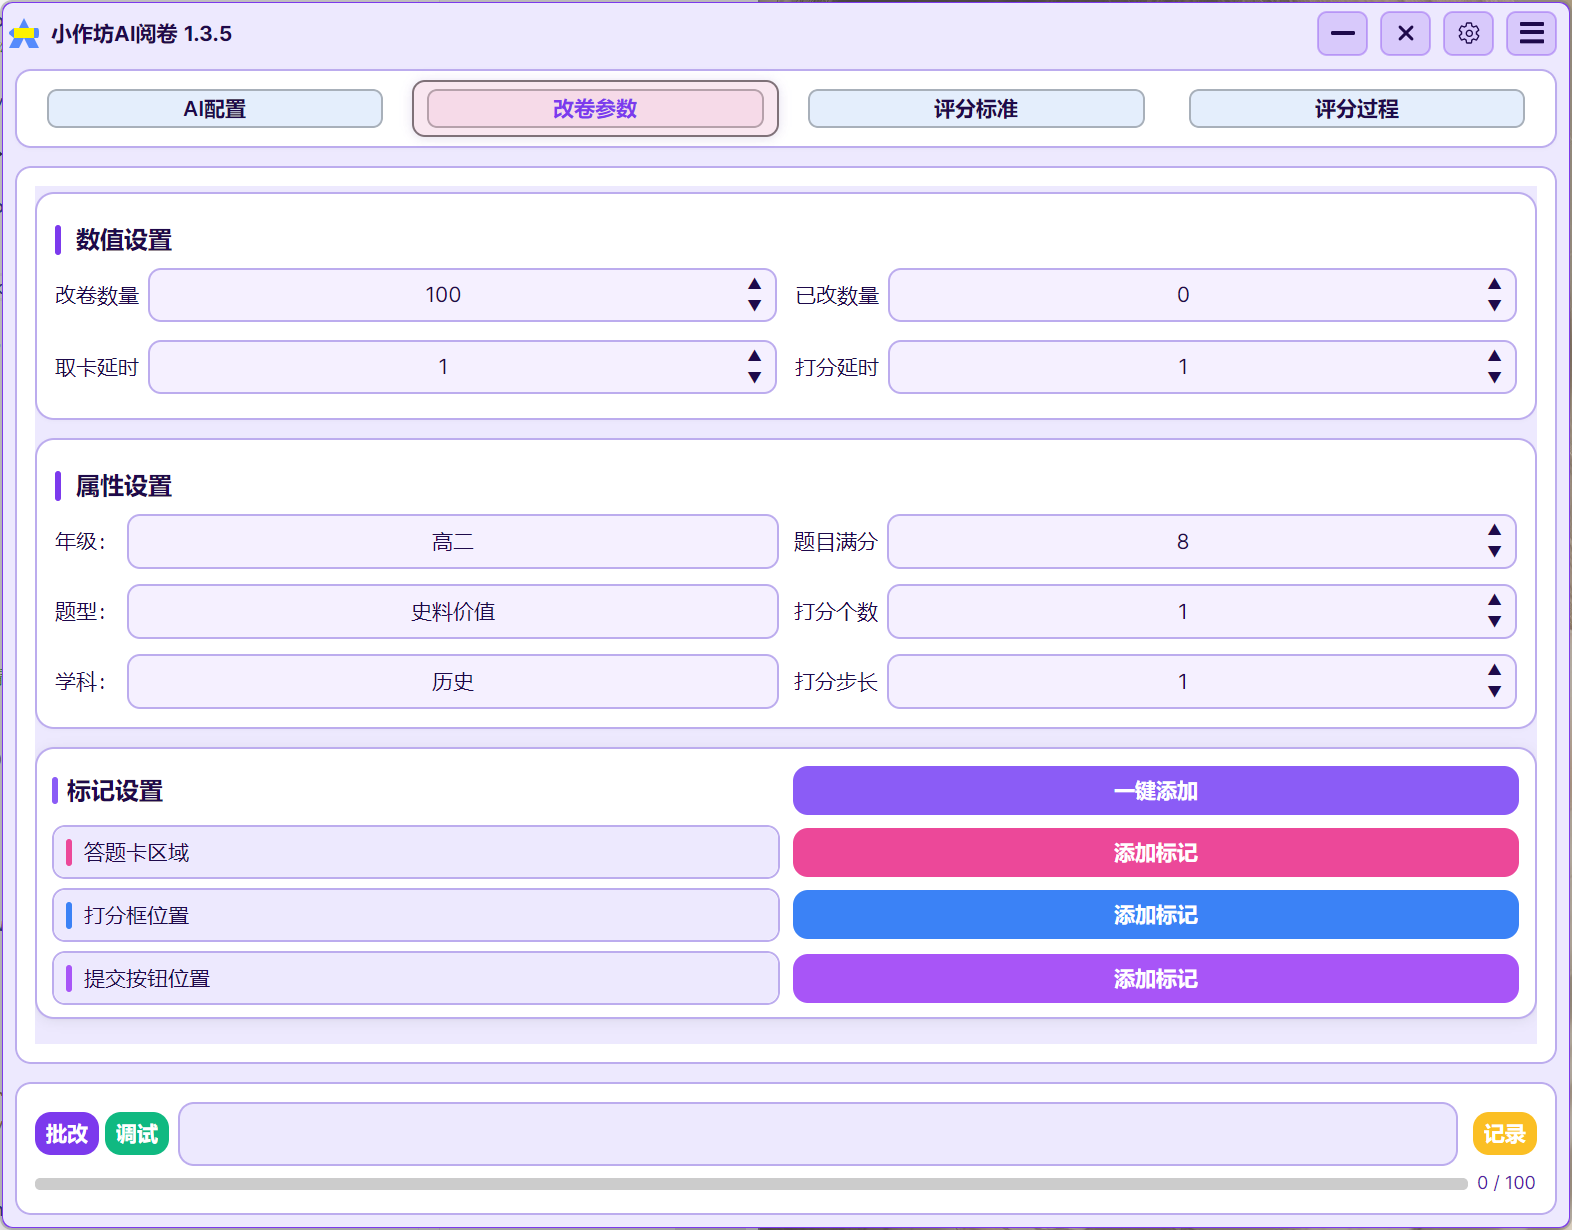Start grading with the 批改 button
The width and height of the screenshot is (1572, 1230).
click(x=67, y=1133)
